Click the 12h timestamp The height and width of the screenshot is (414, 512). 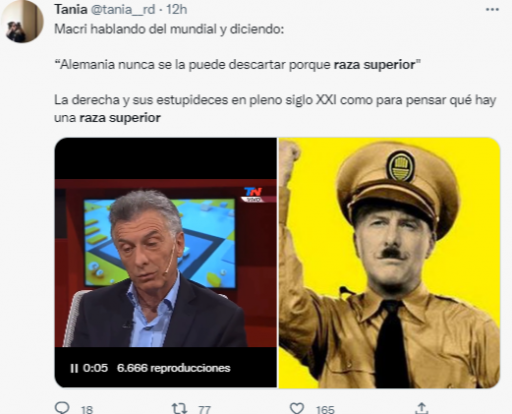(x=176, y=9)
